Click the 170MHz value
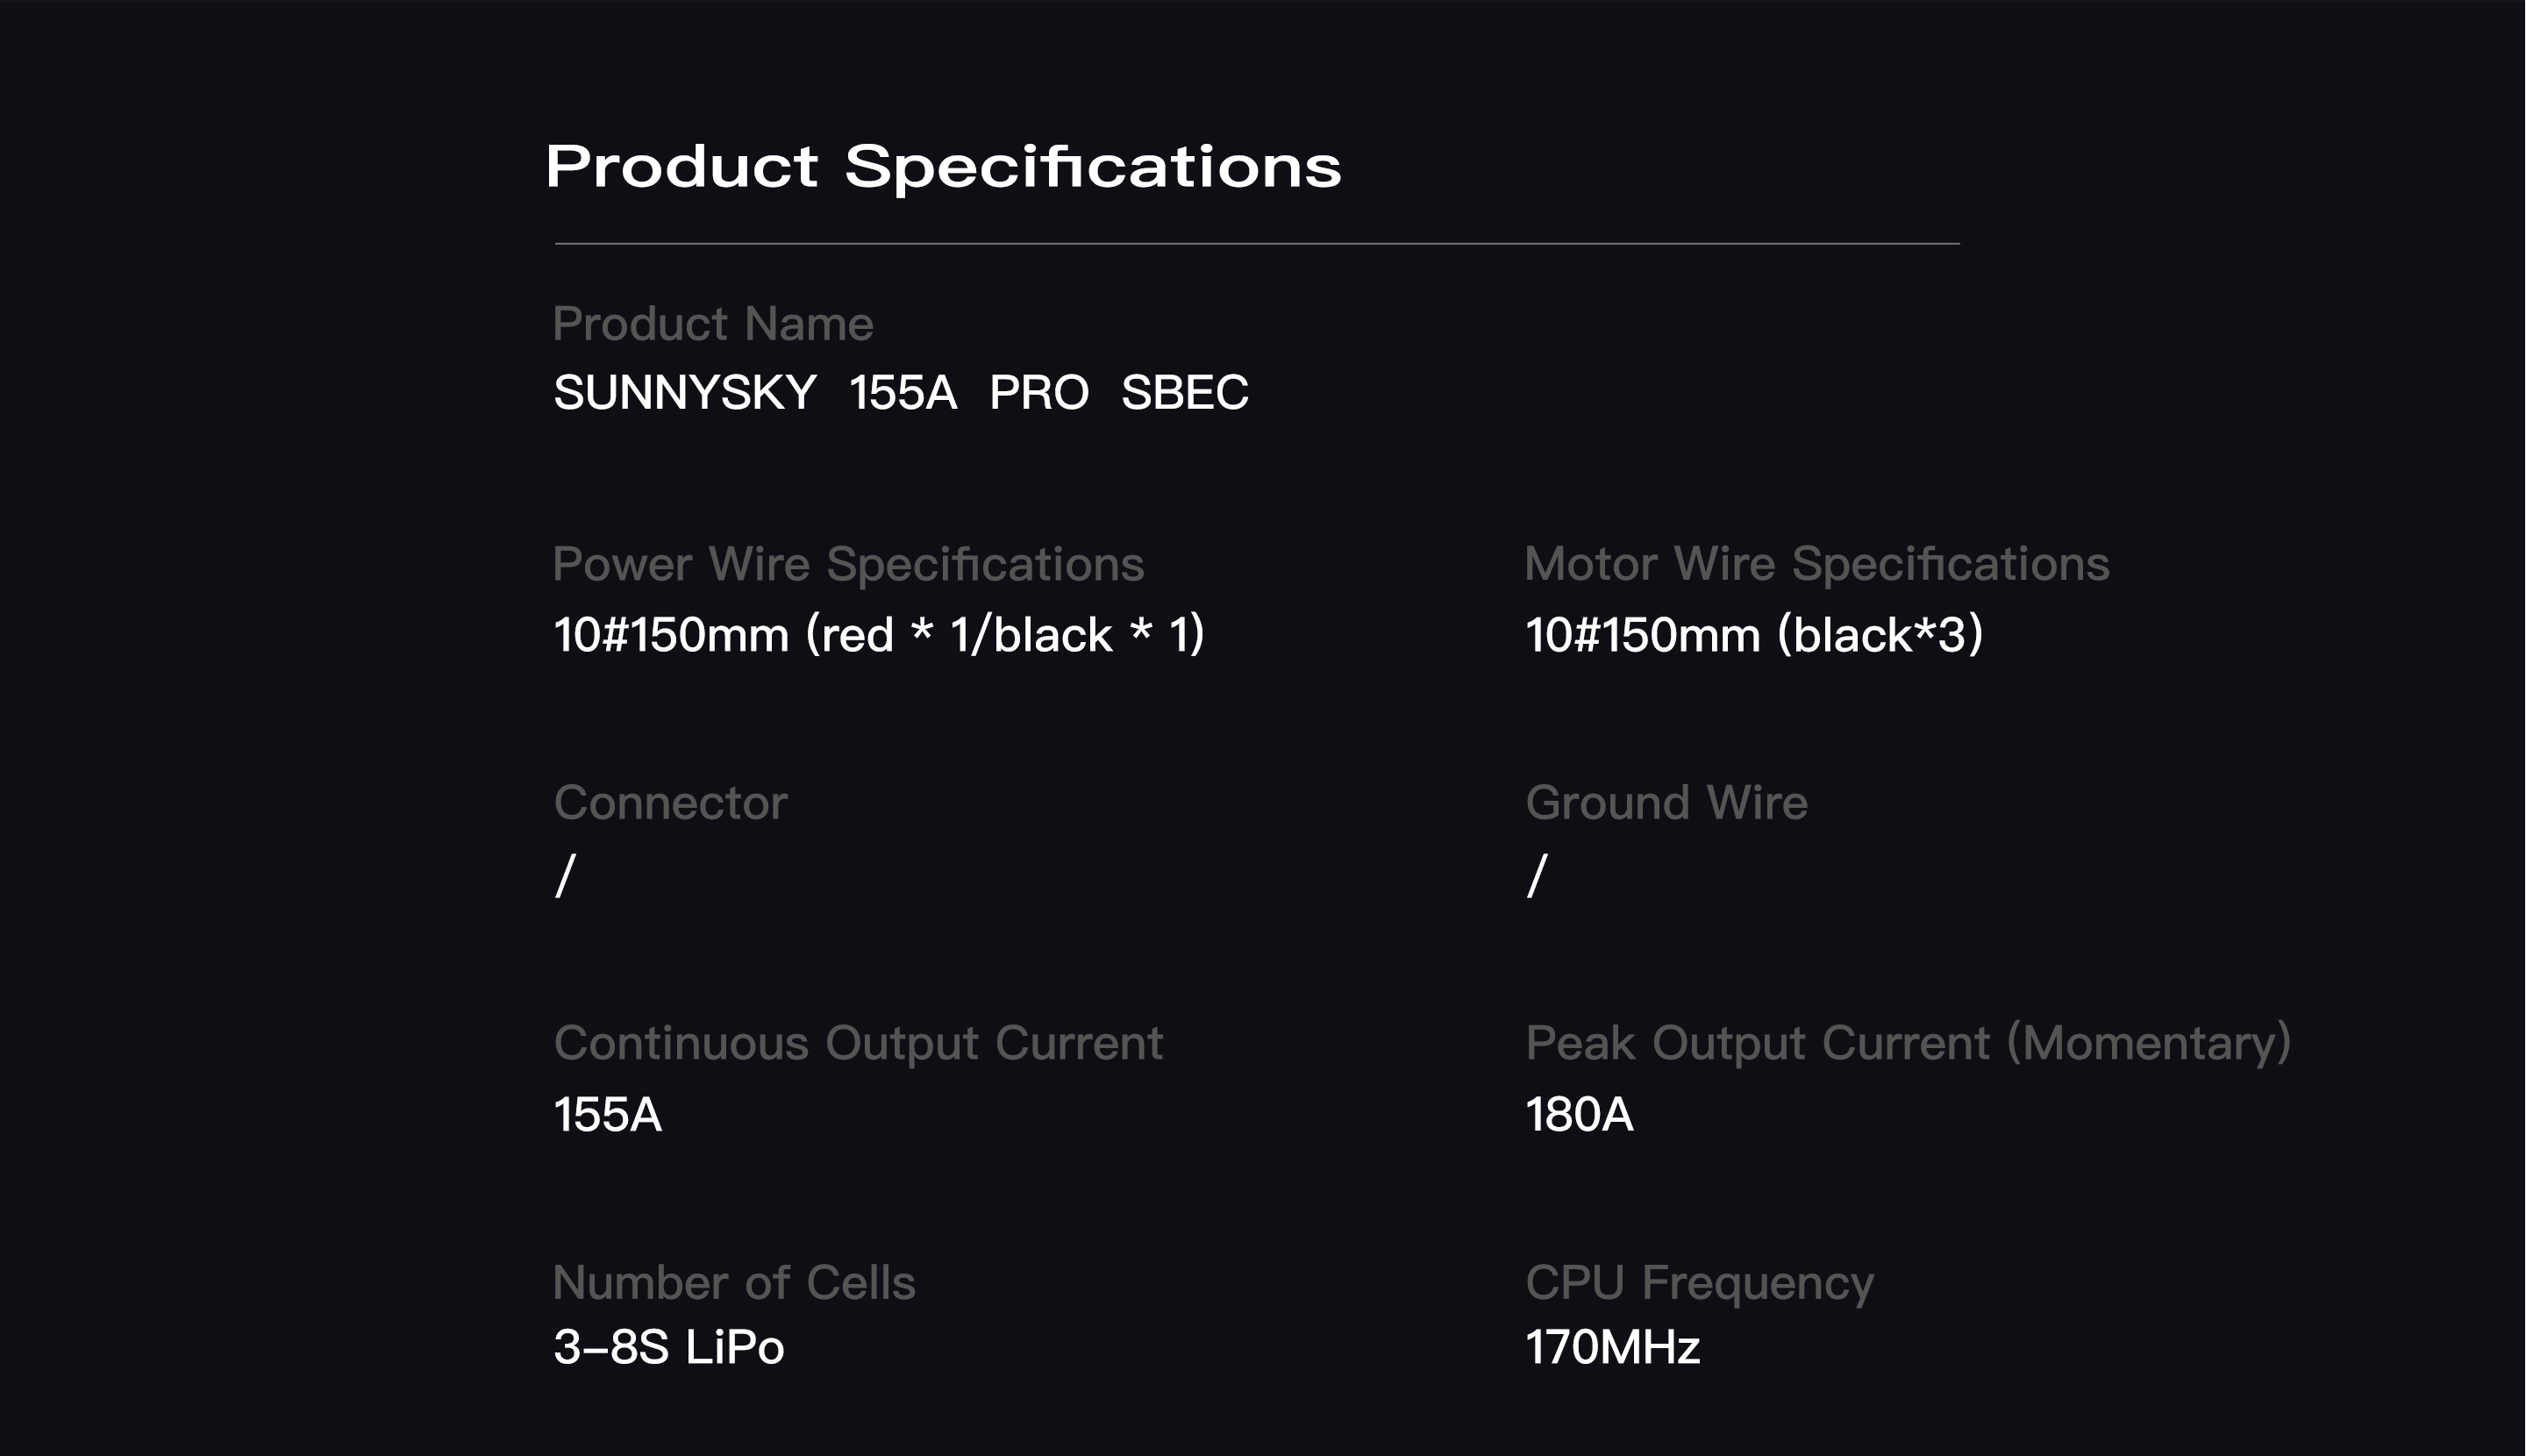This screenshot has height=1456, width=2526. [x=1612, y=1347]
